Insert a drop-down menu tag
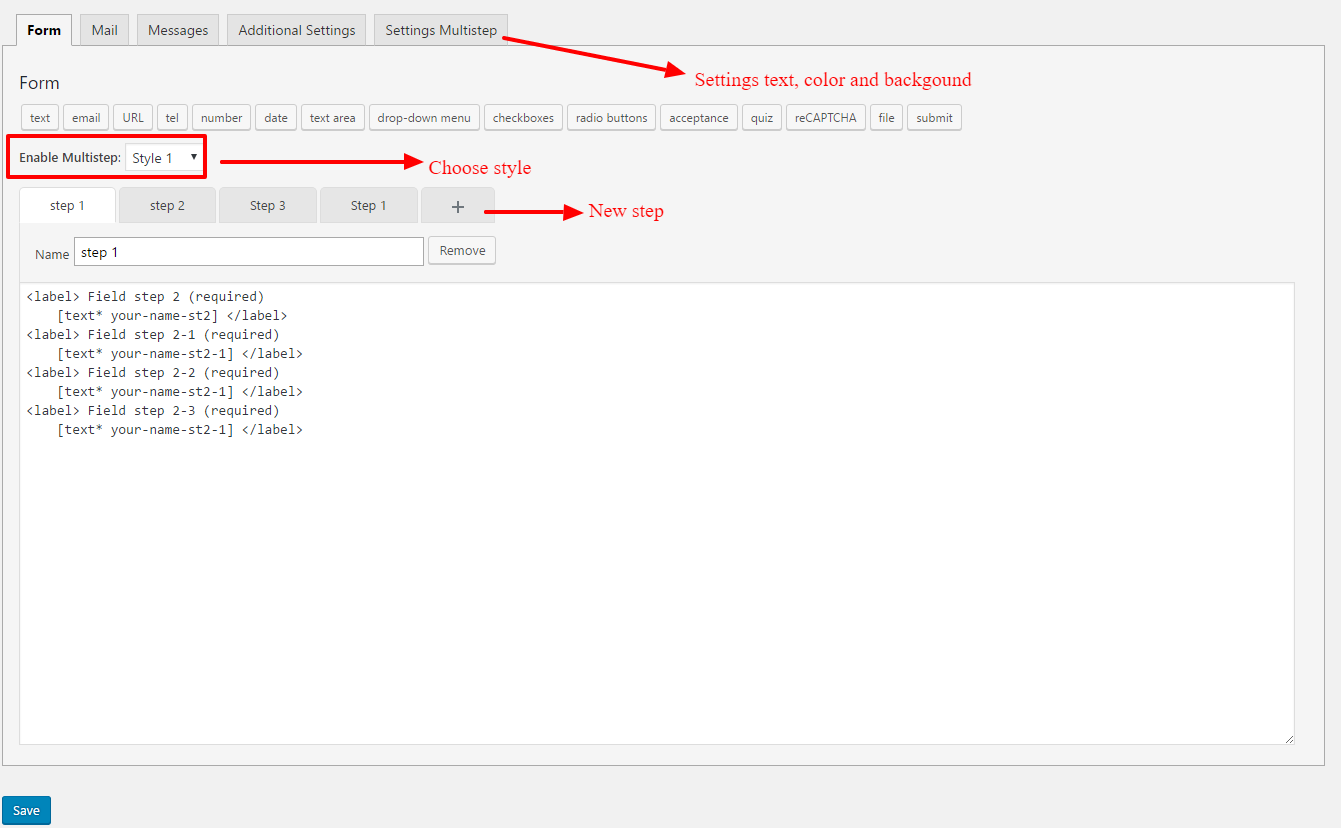The height and width of the screenshot is (828, 1341). (x=424, y=118)
